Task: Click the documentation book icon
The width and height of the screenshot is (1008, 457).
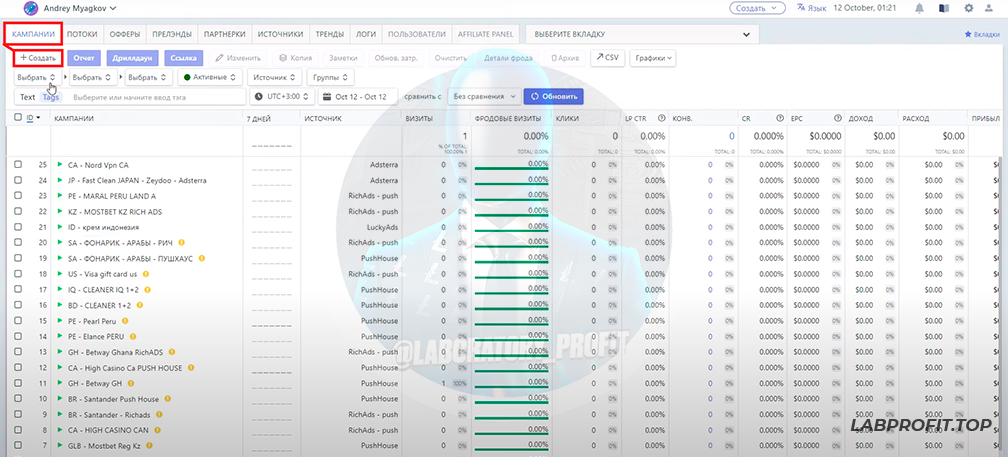Action: [x=944, y=8]
